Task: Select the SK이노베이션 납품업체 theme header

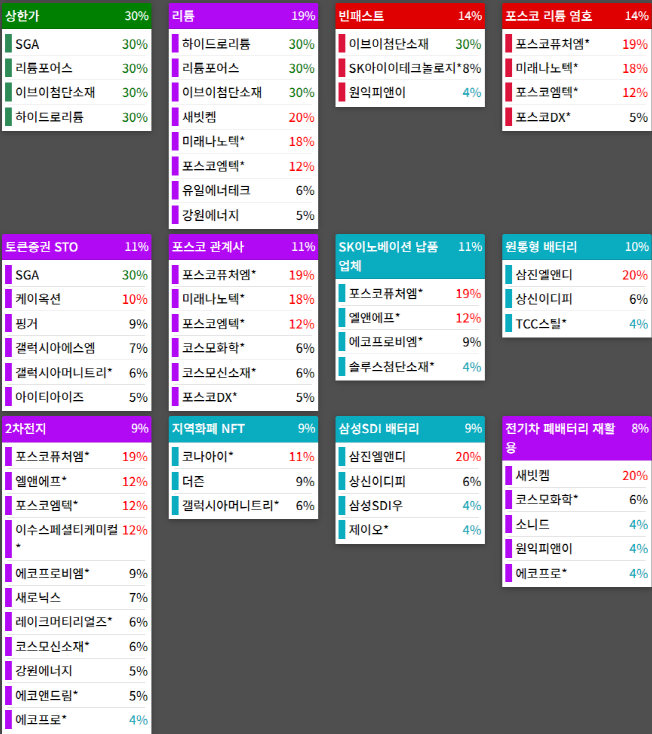Action: 410,256
